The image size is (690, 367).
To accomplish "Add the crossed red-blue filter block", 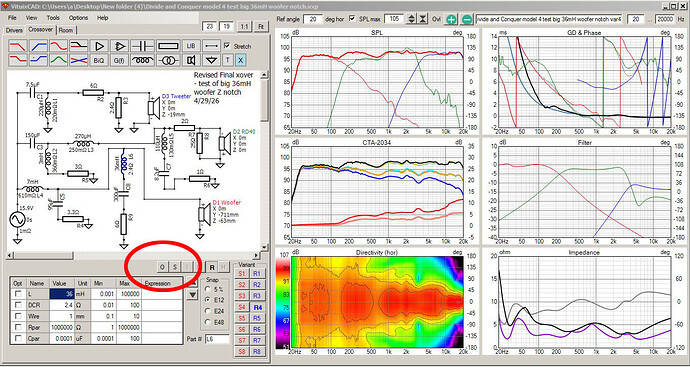I will (x=79, y=60).
